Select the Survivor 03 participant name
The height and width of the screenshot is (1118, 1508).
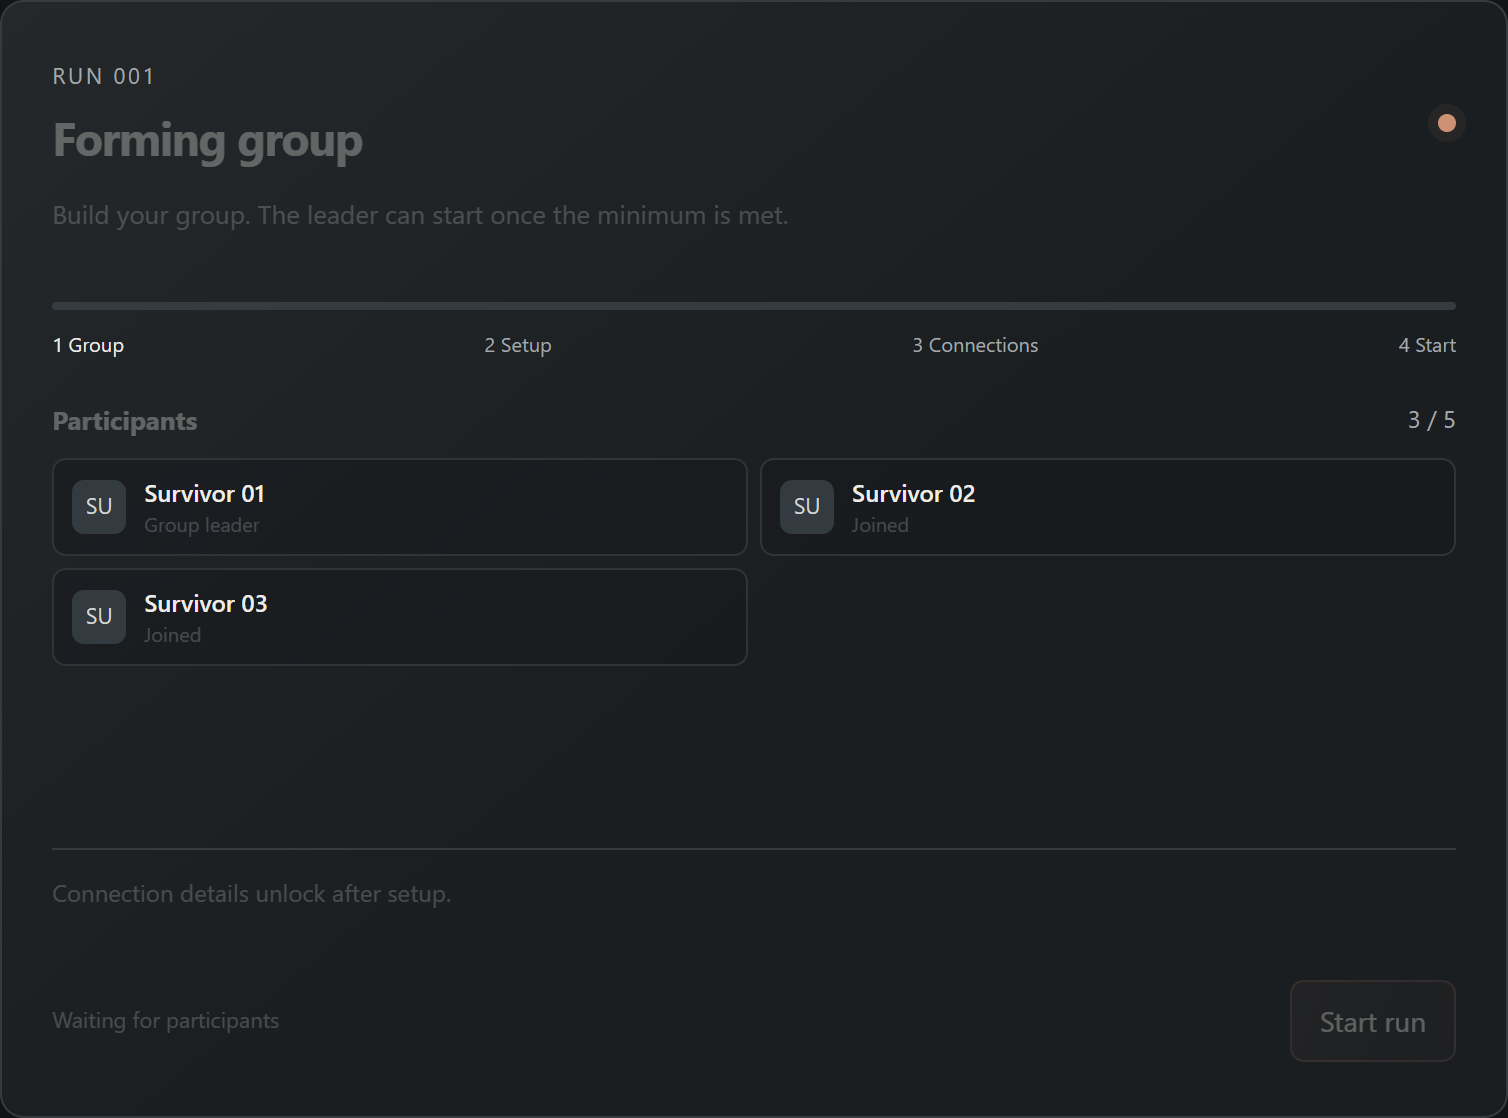(x=206, y=604)
